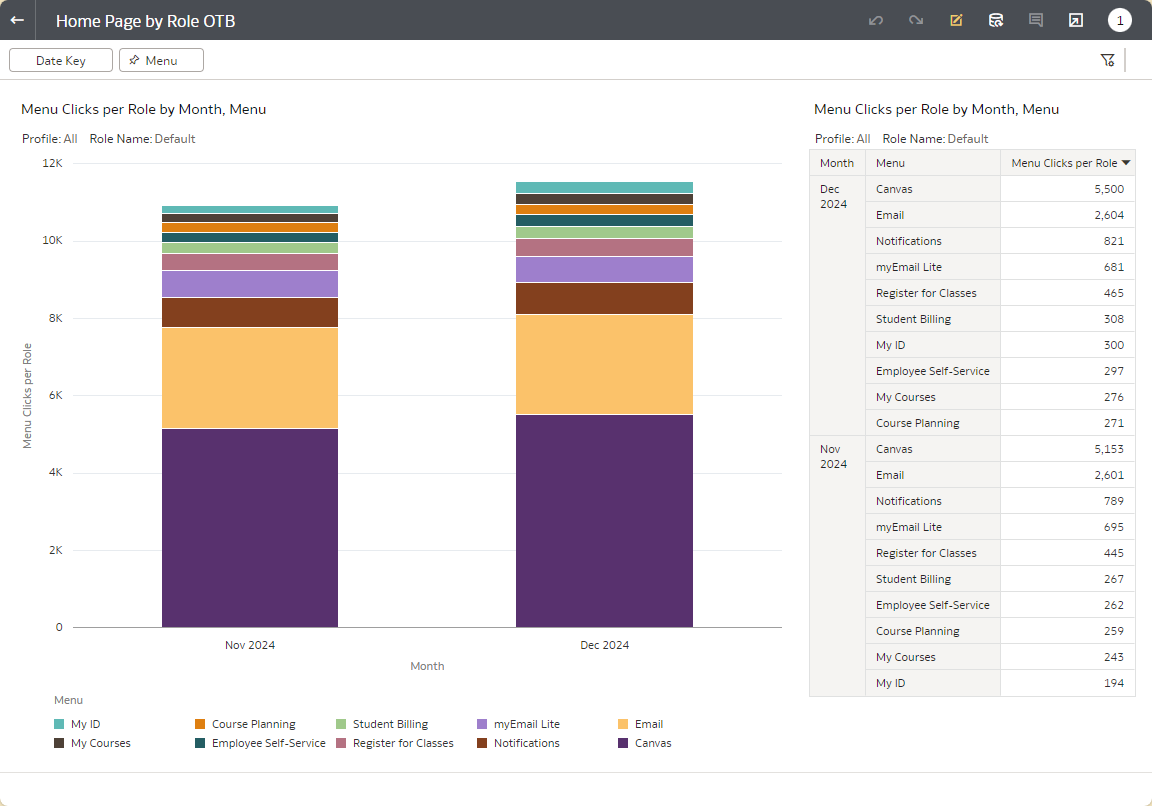1152x806 pixels.
Task: Click the refresh data icon
Action: 996,20
